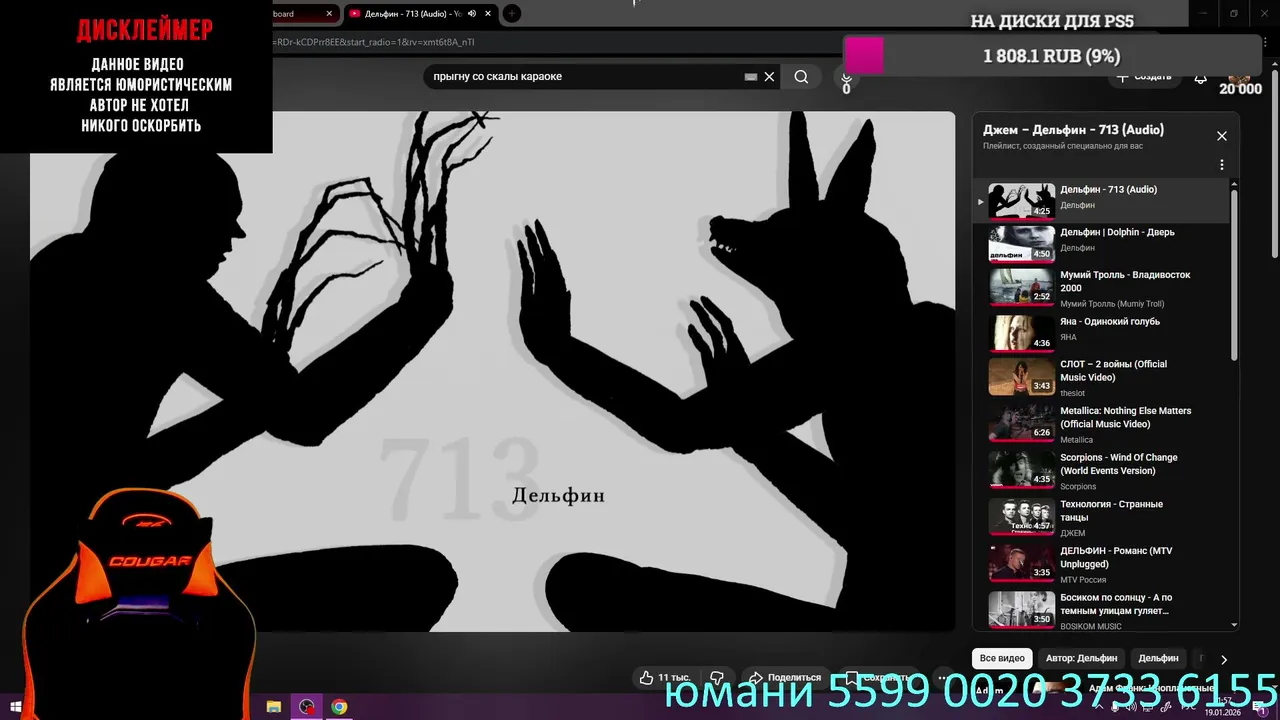Click the ДЖЕМ channel name
The width and height of the screenshot is (1280, 720).
(x=1072, y=534)
